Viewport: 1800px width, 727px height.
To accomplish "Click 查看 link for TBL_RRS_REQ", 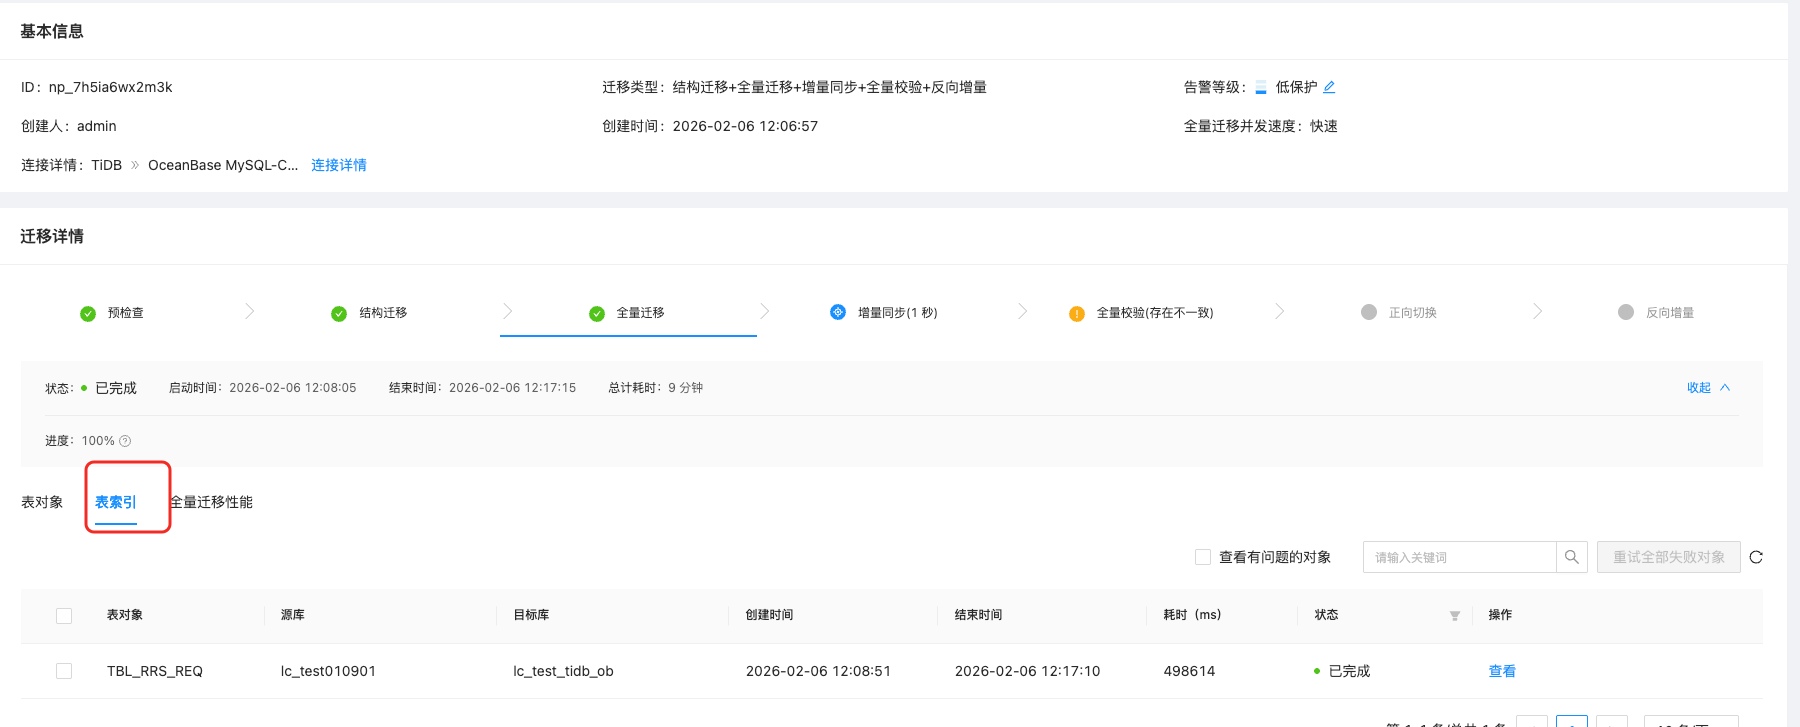I will [1502, 671].
